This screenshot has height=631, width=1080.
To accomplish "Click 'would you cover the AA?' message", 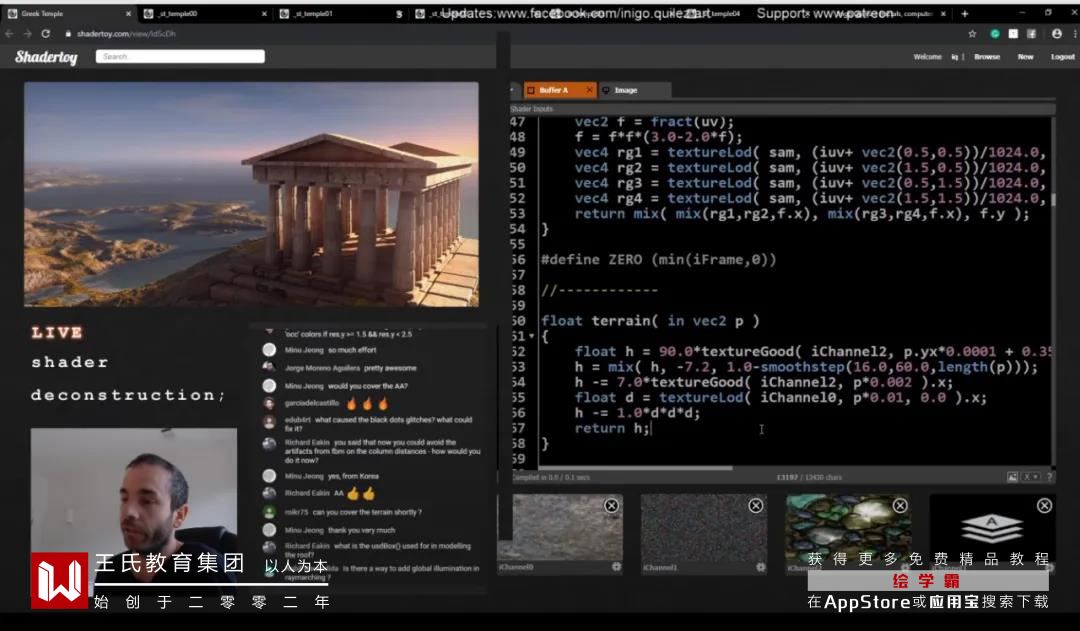I will [346, 386].
